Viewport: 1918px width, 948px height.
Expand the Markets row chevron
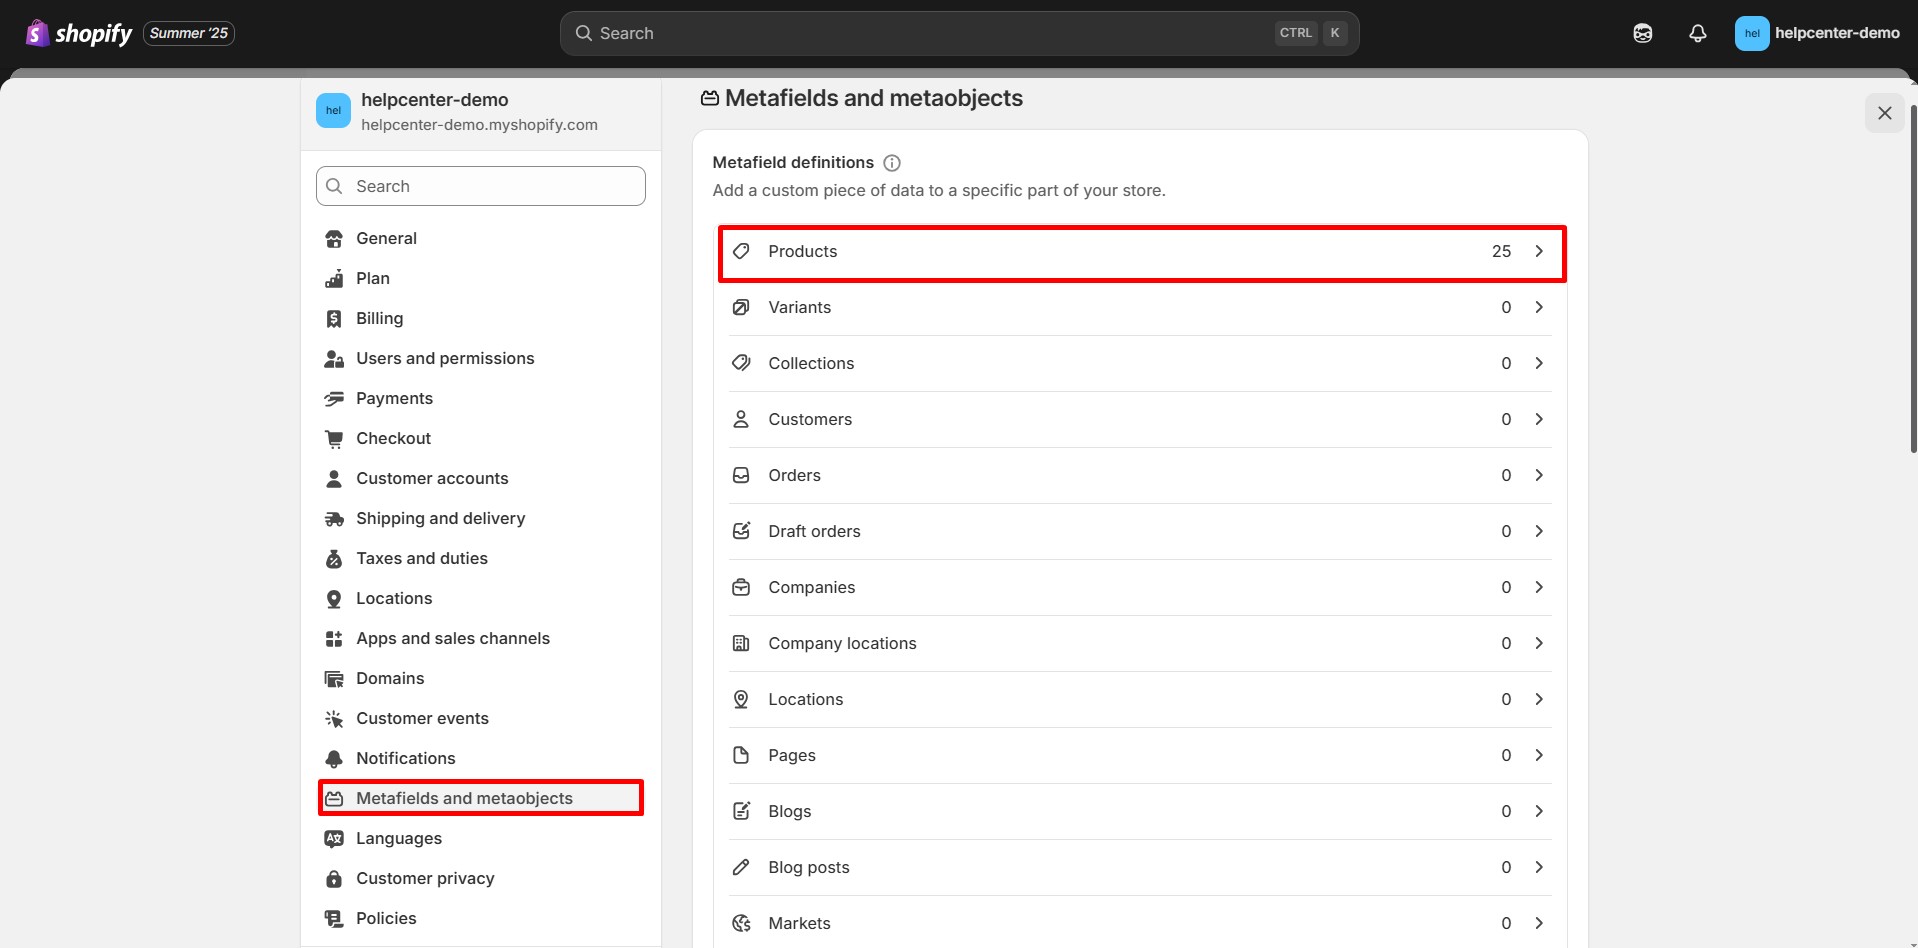tap(1539, 923)
